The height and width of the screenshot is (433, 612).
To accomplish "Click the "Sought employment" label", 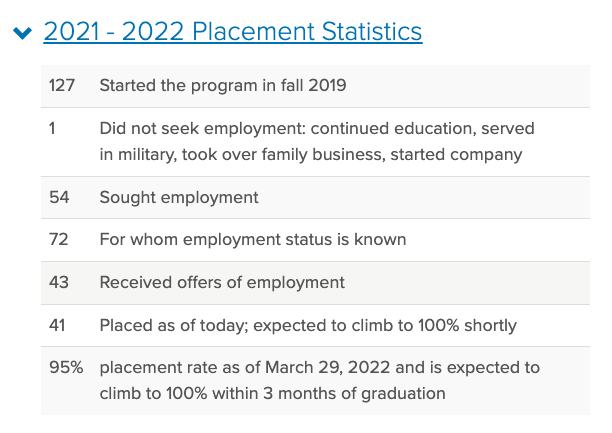I will click(x=179, y=197).
